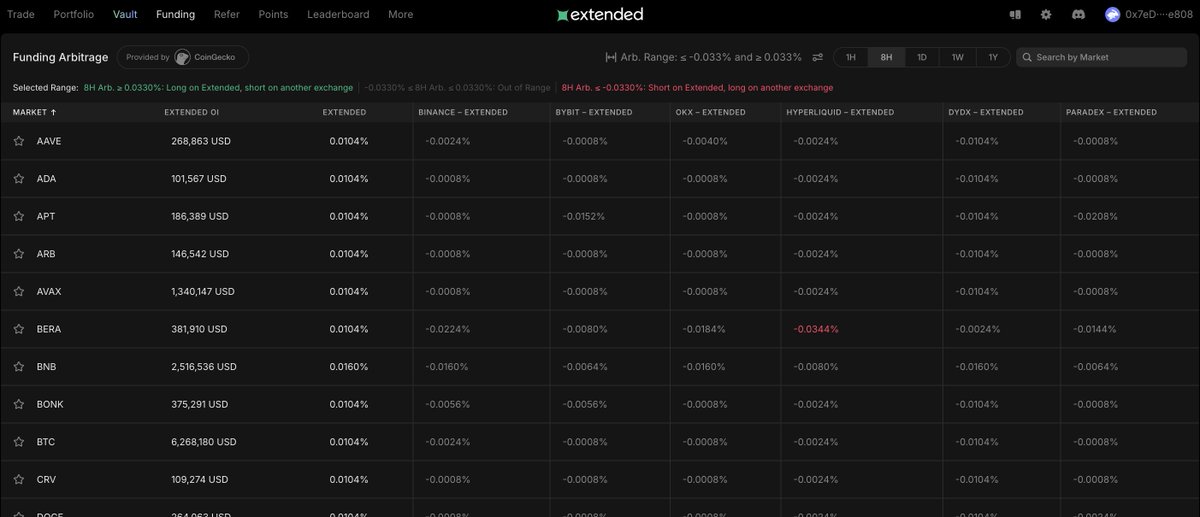
Task: Click BERA Hyperliquid value -0.0344%
Action: [816, 329]
